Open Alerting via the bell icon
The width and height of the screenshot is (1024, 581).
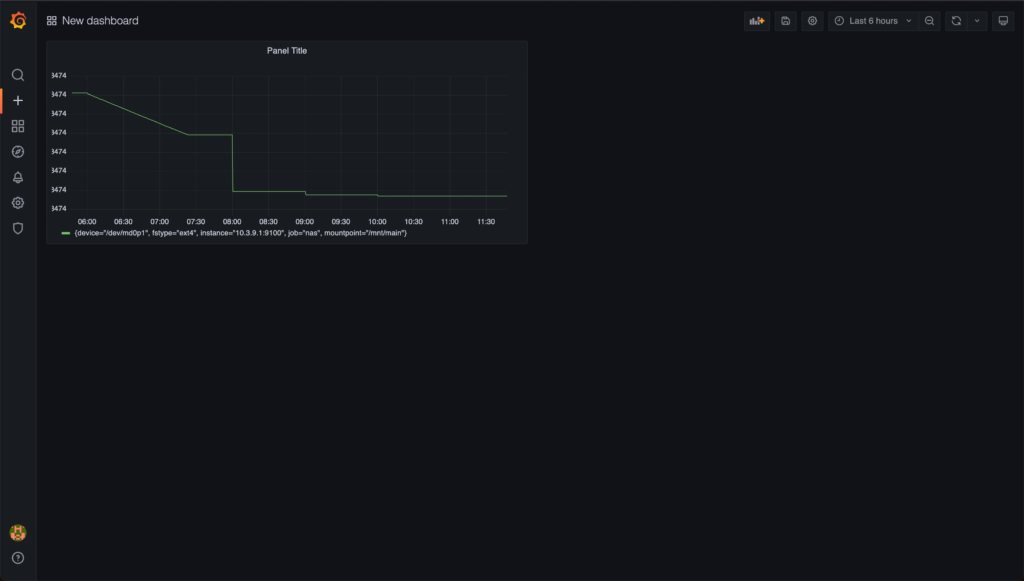[18, 178]
